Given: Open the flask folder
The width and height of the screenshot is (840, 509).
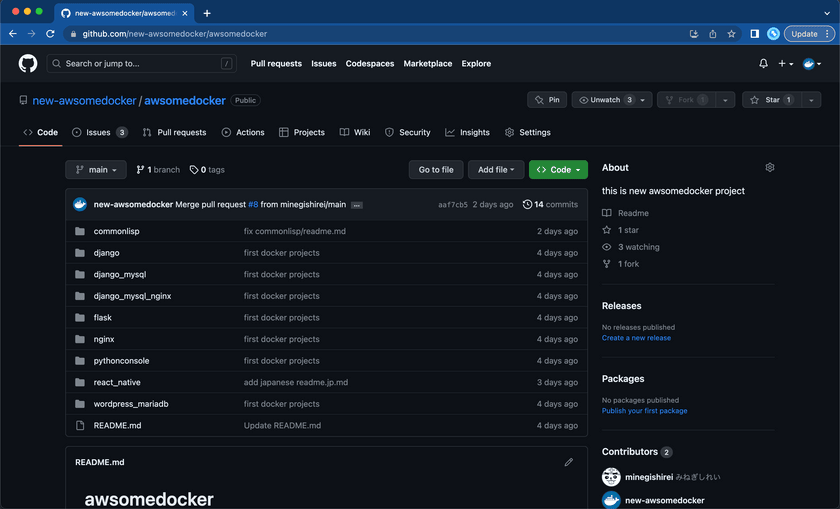Looking at the screenshot, I should click(102, 318).
